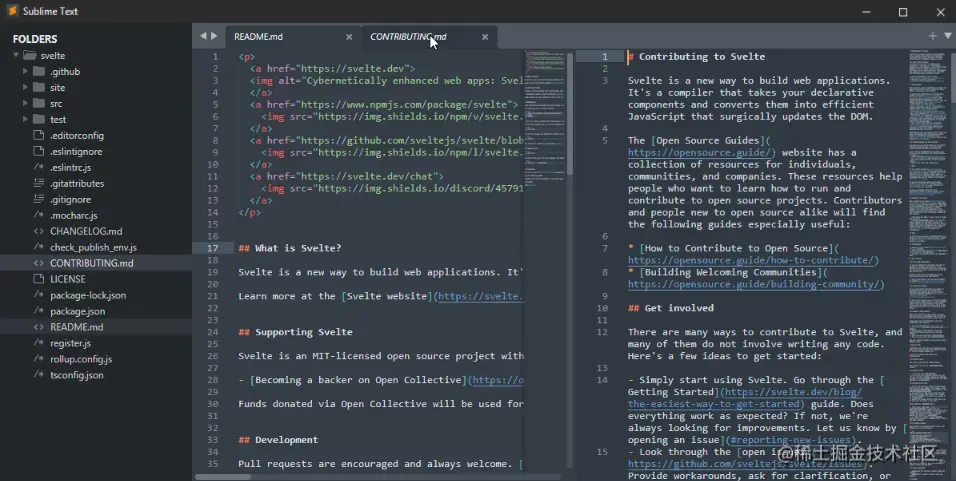
Task: Click the .mocharc.js code icon
Action: [39, 215]
